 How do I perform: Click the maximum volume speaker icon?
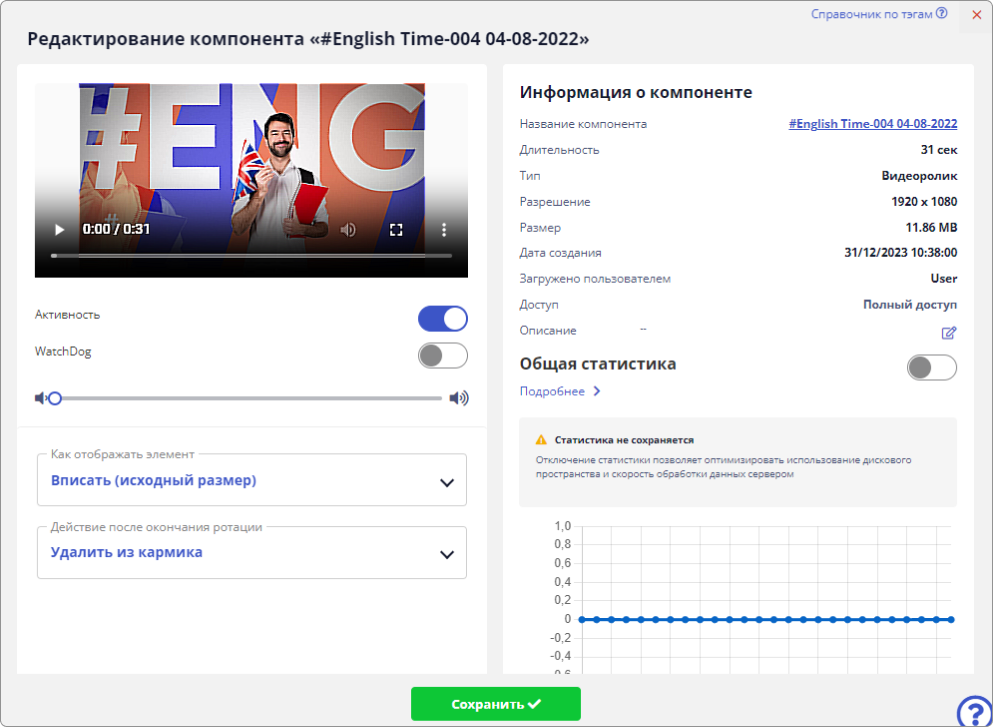point(460,397)
